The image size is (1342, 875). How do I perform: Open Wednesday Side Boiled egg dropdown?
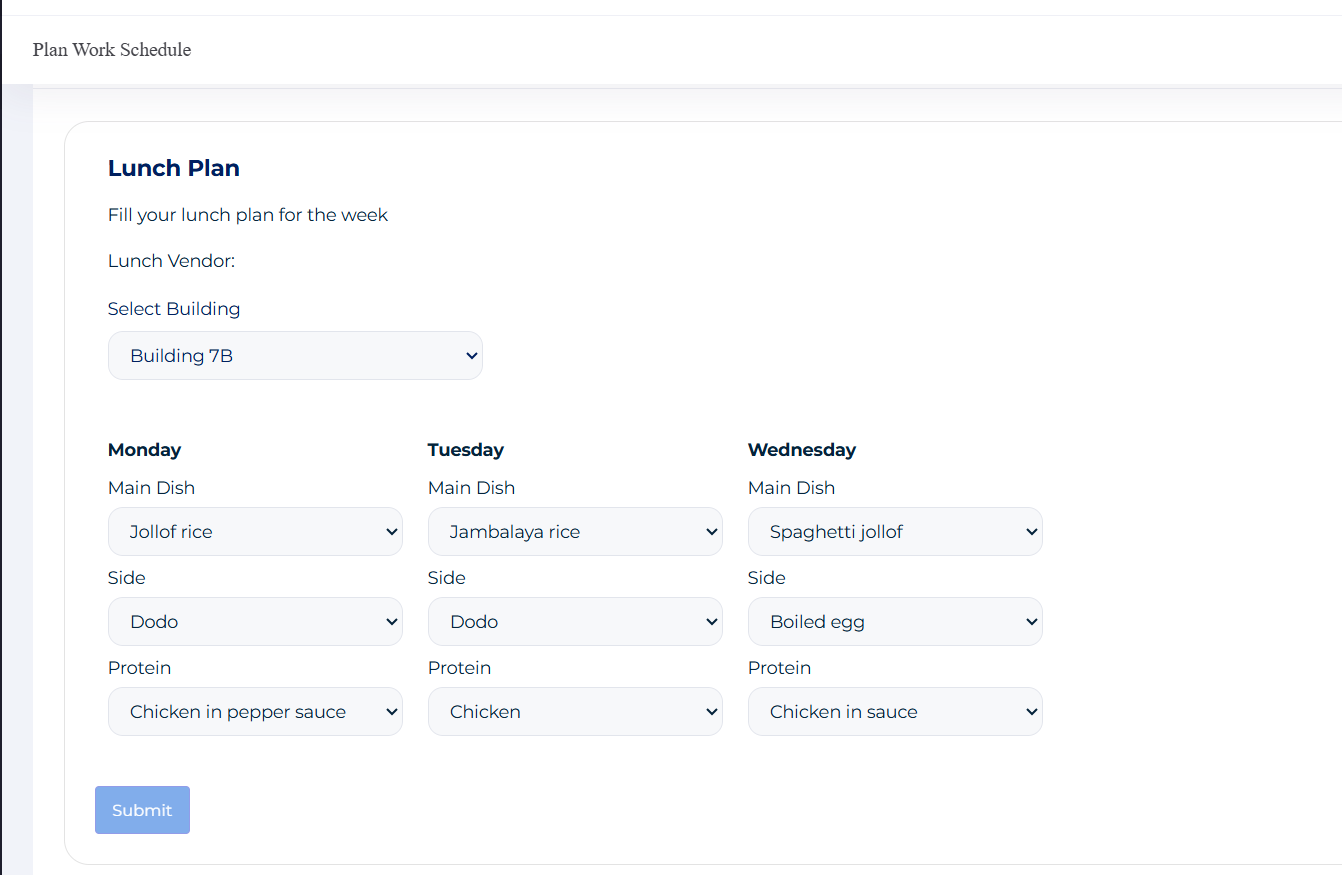pos(894,622)
